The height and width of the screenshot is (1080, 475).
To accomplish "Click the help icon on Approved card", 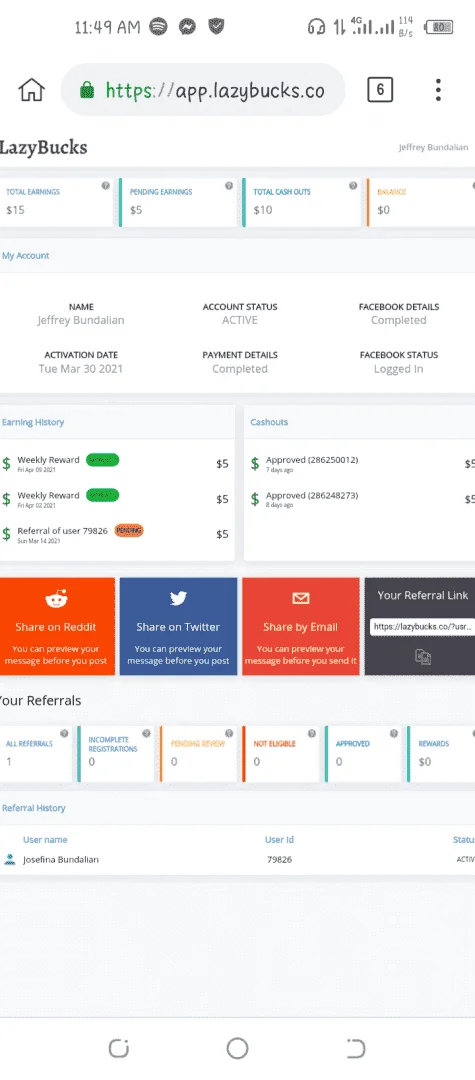I will click(x=394, y=734).
